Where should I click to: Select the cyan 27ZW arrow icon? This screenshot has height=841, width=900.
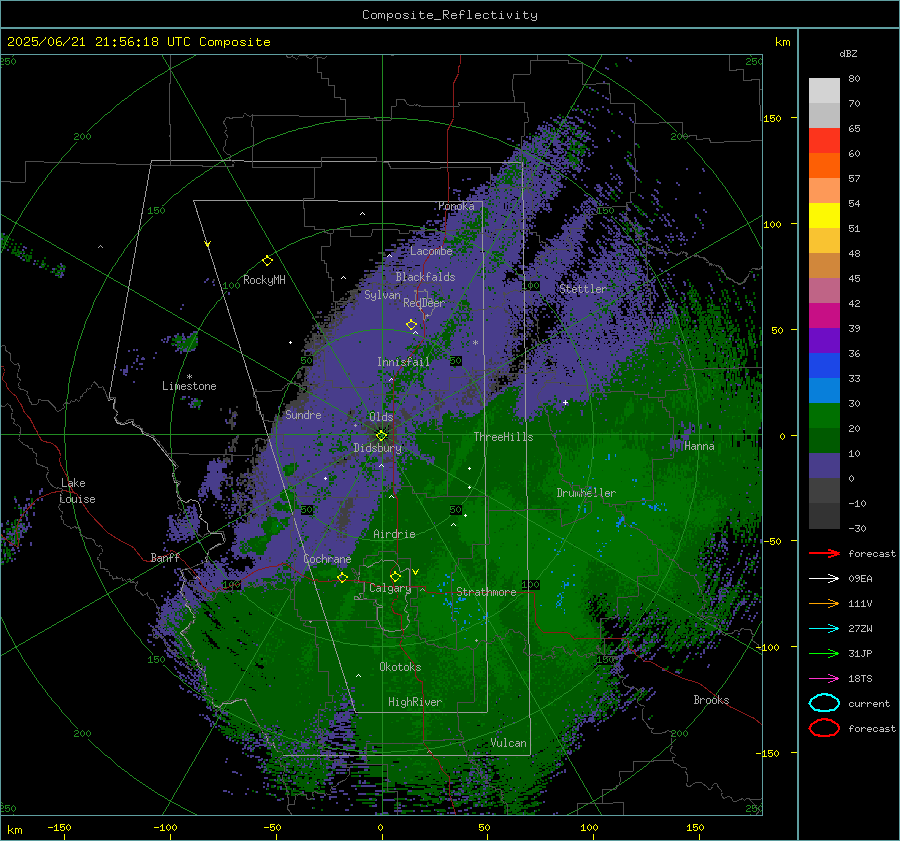point(824,629)
